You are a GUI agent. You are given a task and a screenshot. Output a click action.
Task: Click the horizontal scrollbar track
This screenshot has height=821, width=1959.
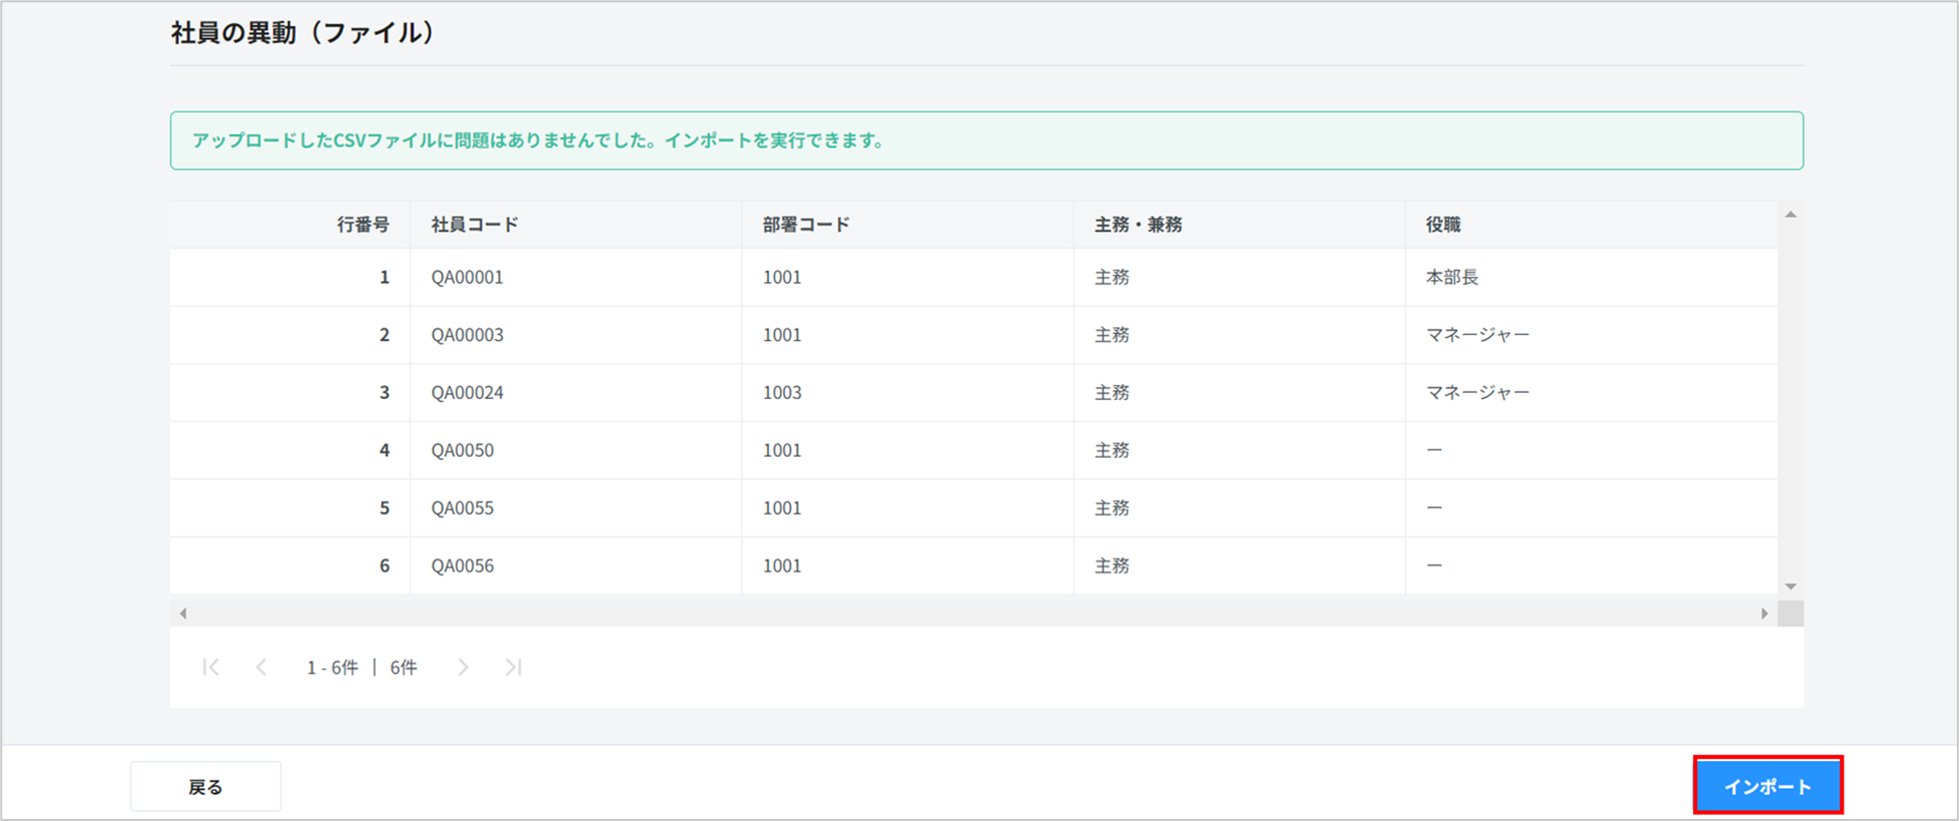click(972, 613)
